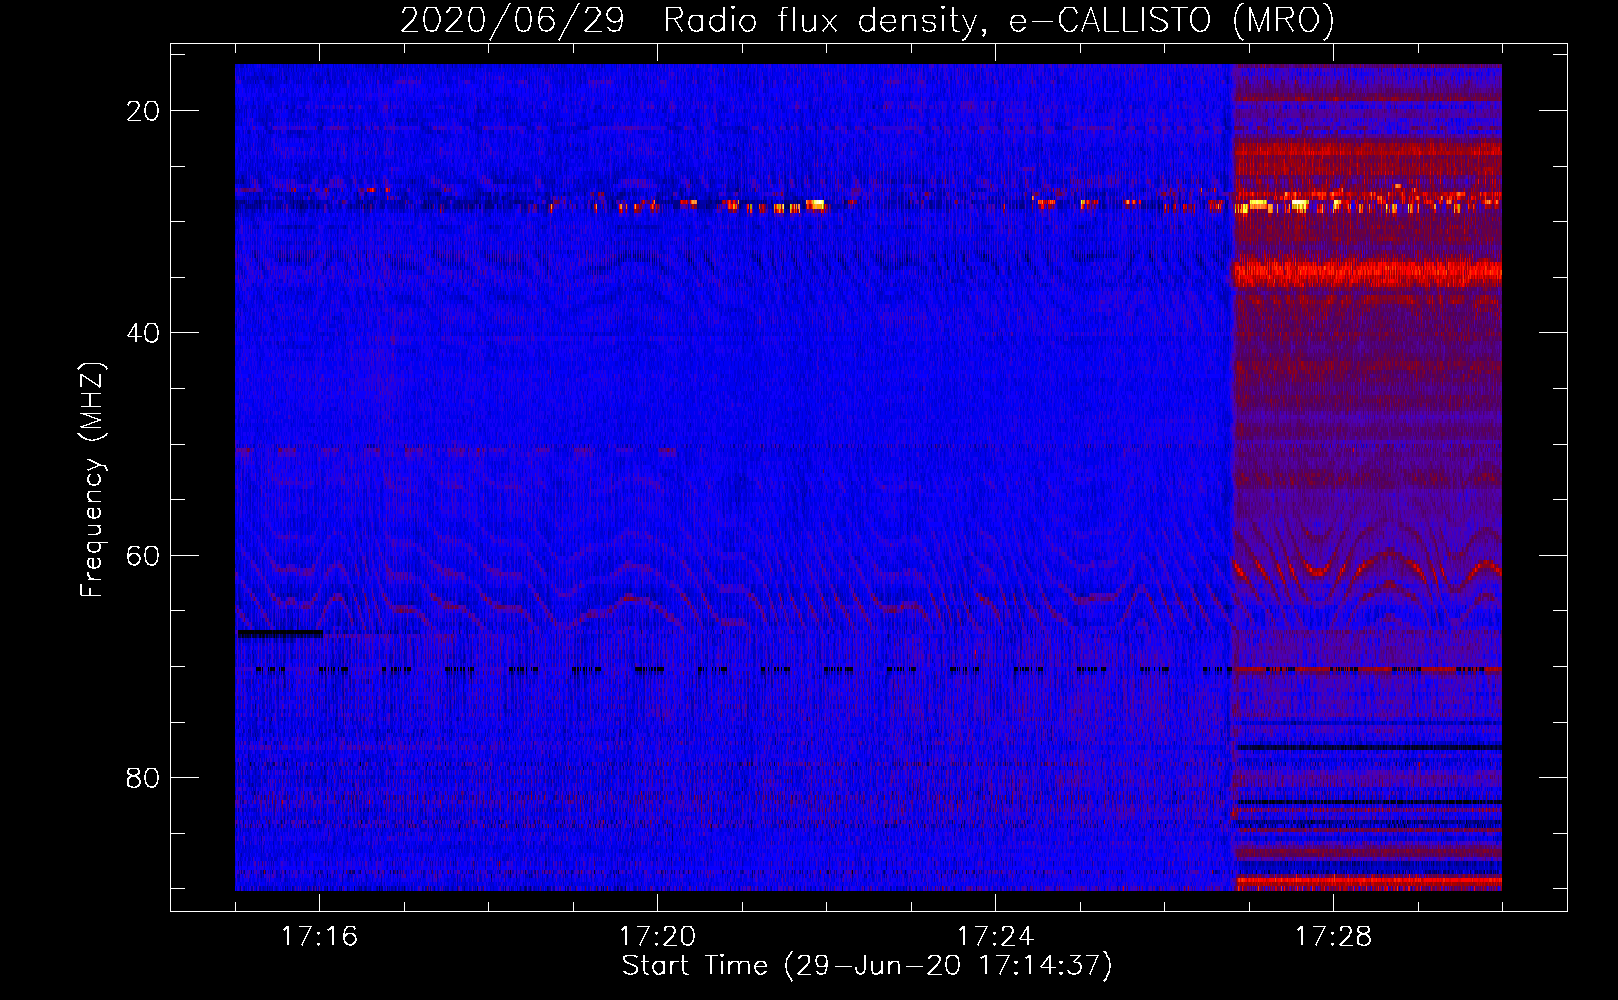Viewport: 1618px width, 1000px height.
Task: Click the short black bar near 67 MHz at 17:15
Action: [x=280, y=633]
